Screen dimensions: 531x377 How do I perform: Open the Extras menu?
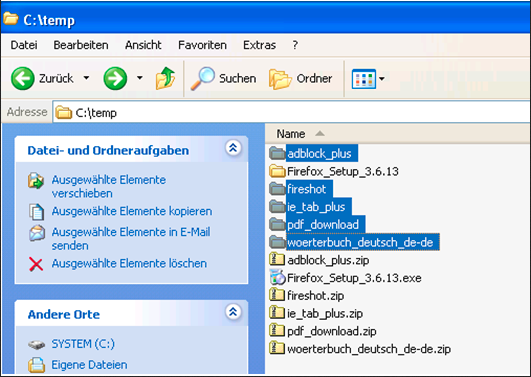point(259,45)
